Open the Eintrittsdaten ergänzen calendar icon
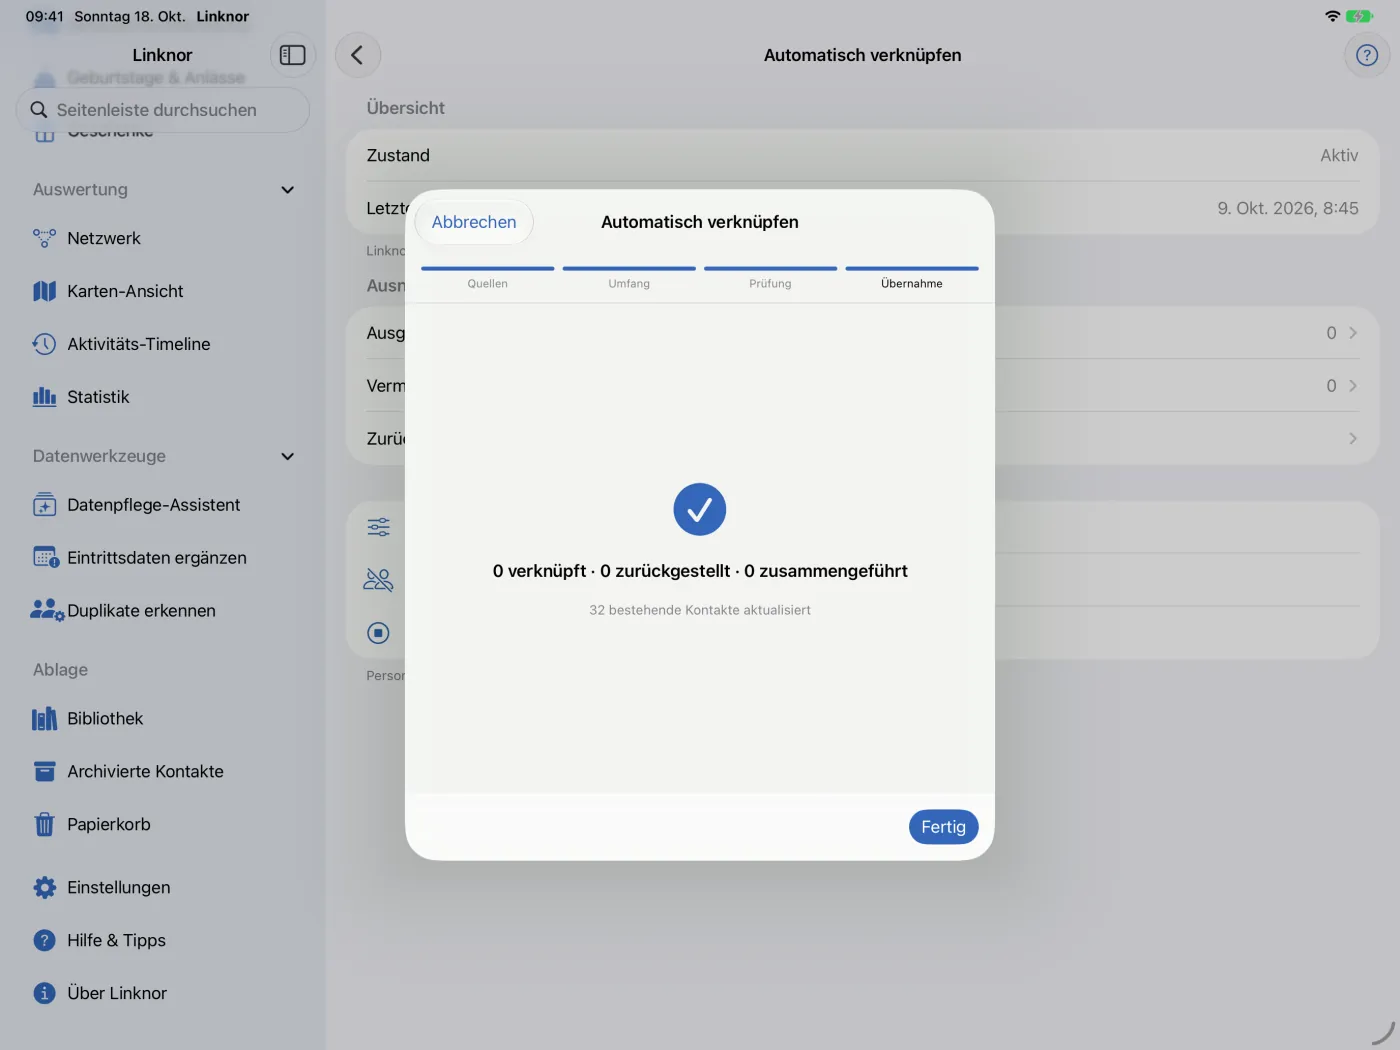This screenshot has width=1400, height=1050. (46, 558)
